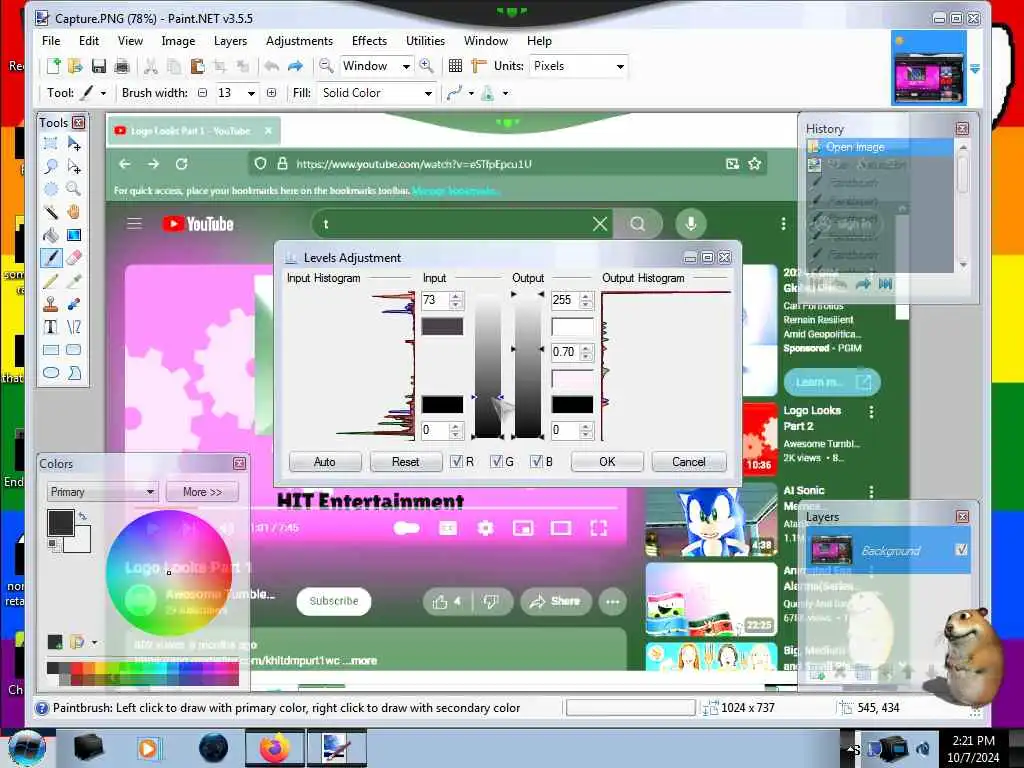Click the Cut scissors icon

point(150,66)
